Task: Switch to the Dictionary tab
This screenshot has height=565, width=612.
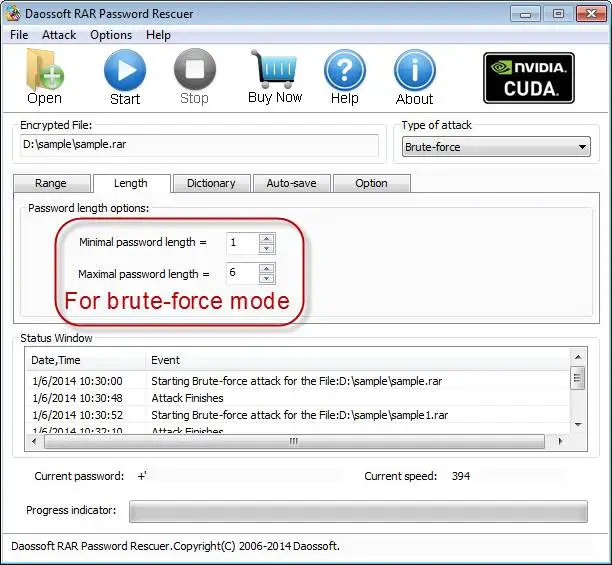Action: pos(212,183)
